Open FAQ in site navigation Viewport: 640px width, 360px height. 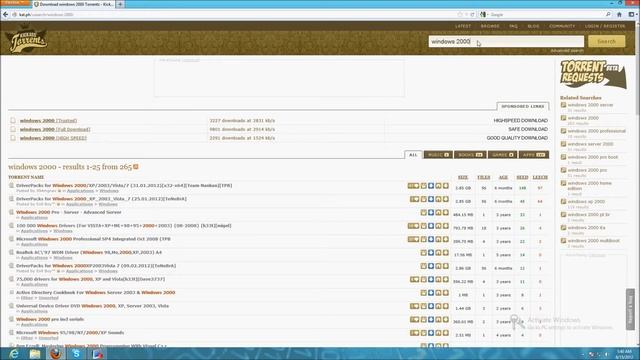pyautogui.click(x=513, y=26)
